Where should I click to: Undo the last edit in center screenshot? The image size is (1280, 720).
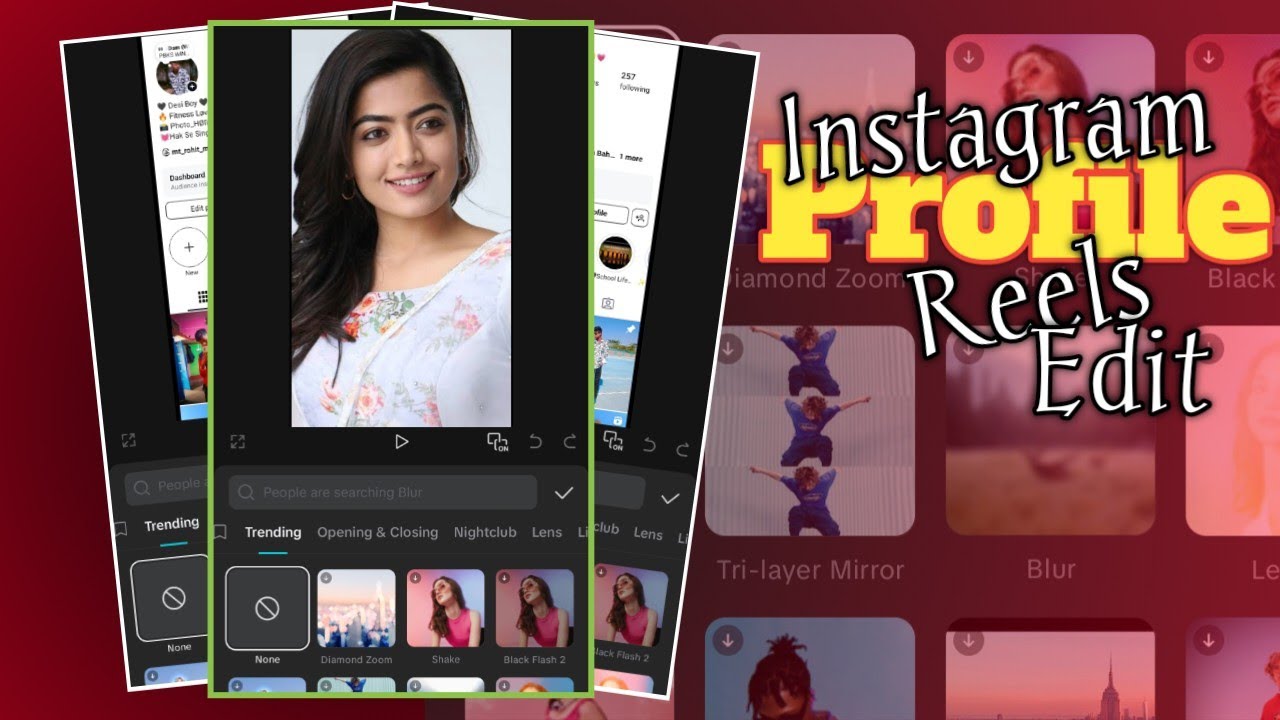pos(536,441)
